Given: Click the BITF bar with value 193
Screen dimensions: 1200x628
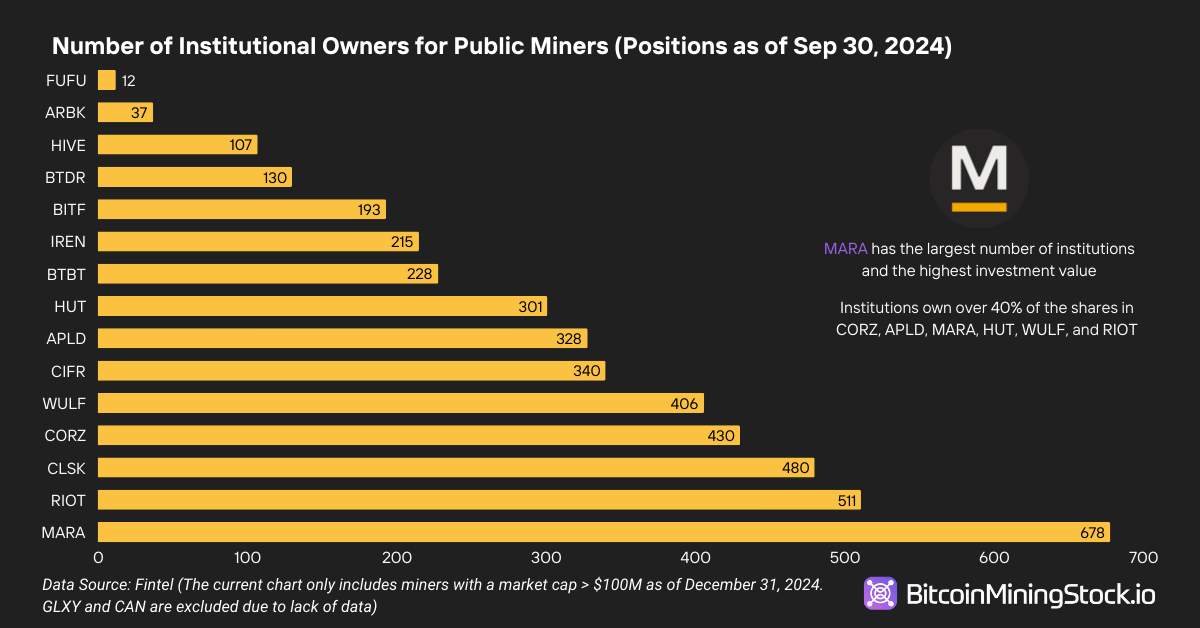Looking at the screenshot, I should click(241, 209).
